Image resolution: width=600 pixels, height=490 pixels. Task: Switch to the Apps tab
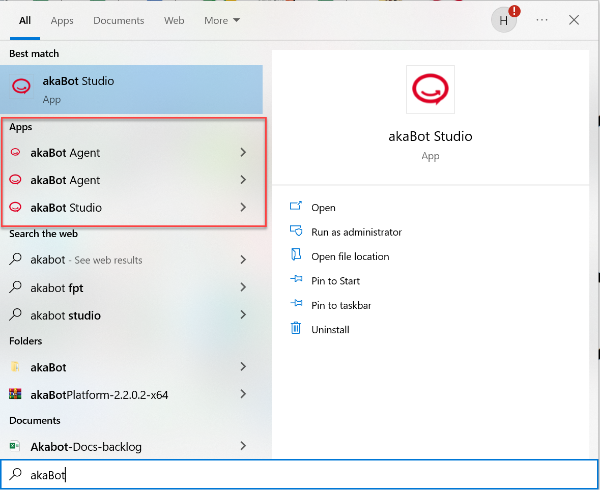point(62,21)
